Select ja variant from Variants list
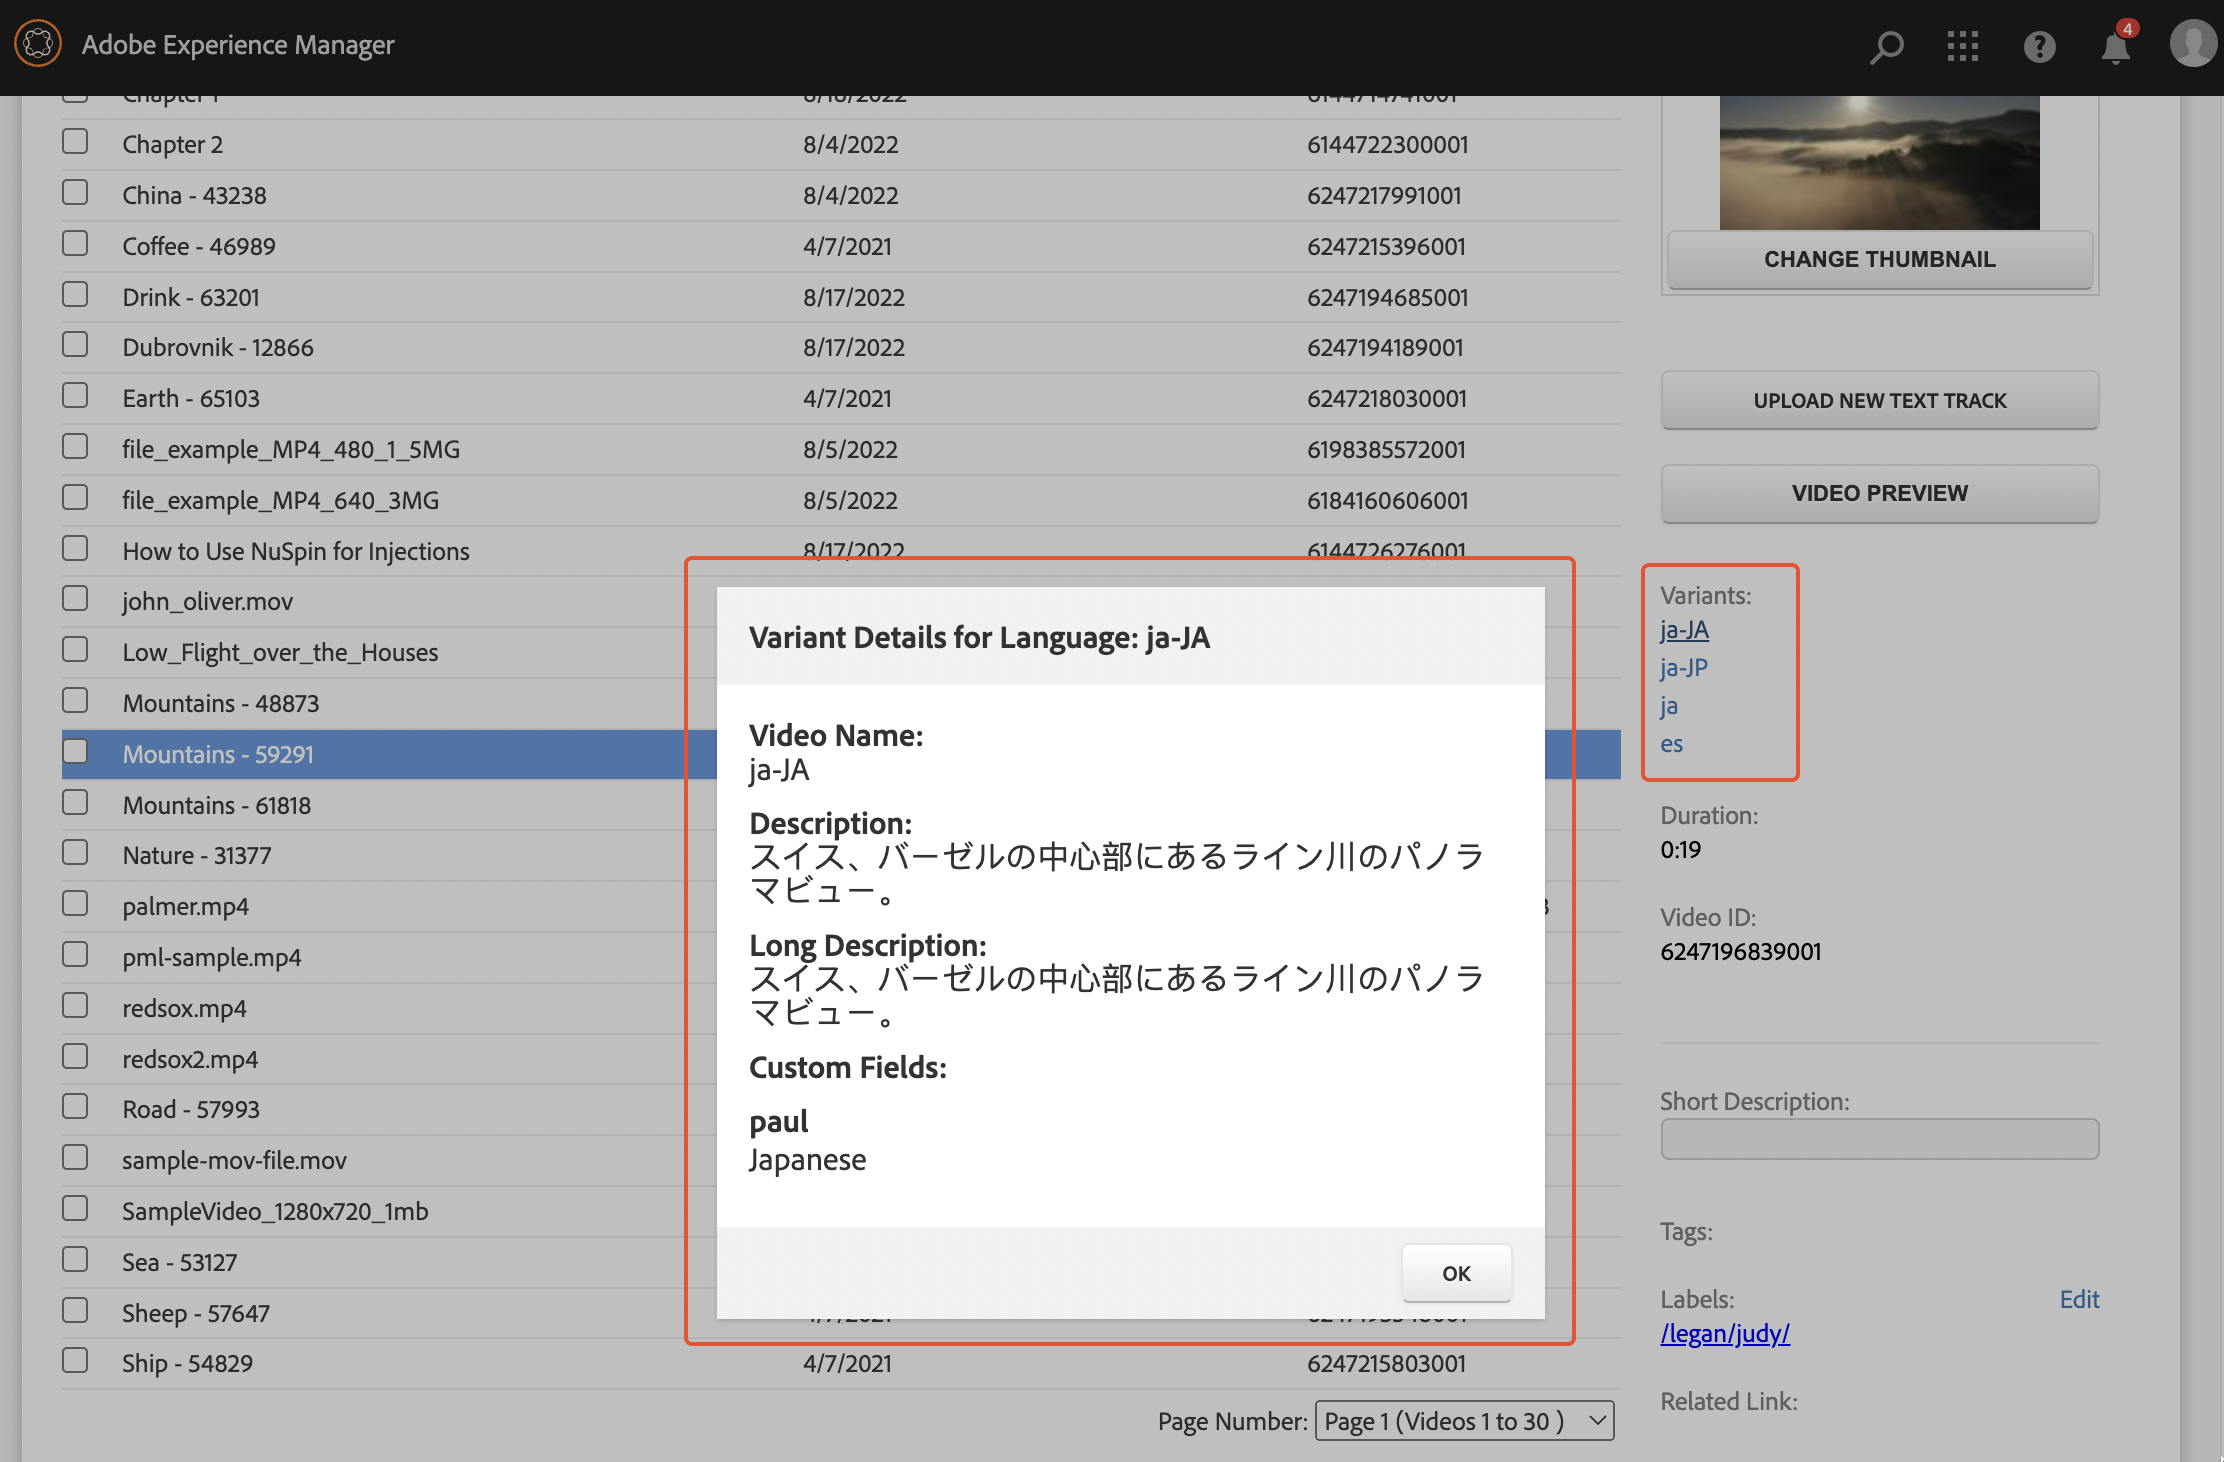The image size is (2224, 1462). pos(1671,703)
